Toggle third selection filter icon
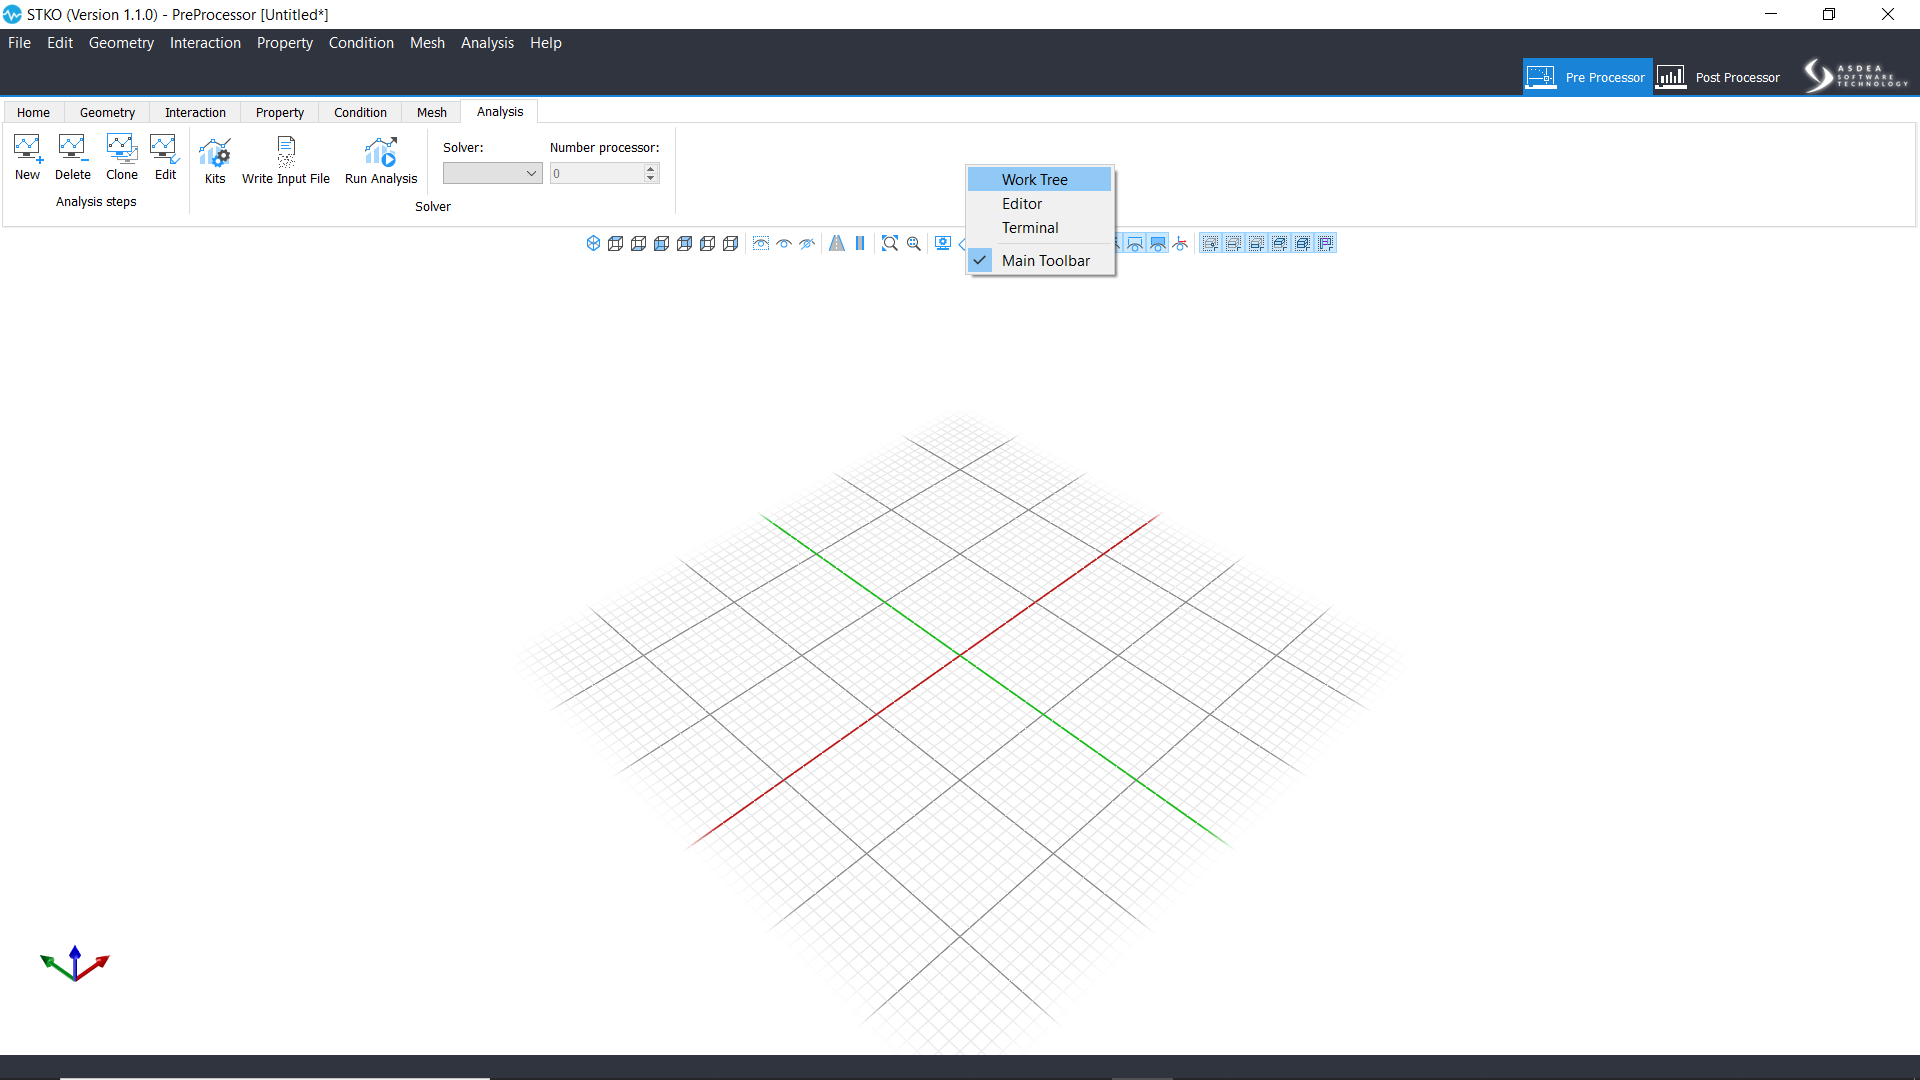 [x=1257, y=243]
